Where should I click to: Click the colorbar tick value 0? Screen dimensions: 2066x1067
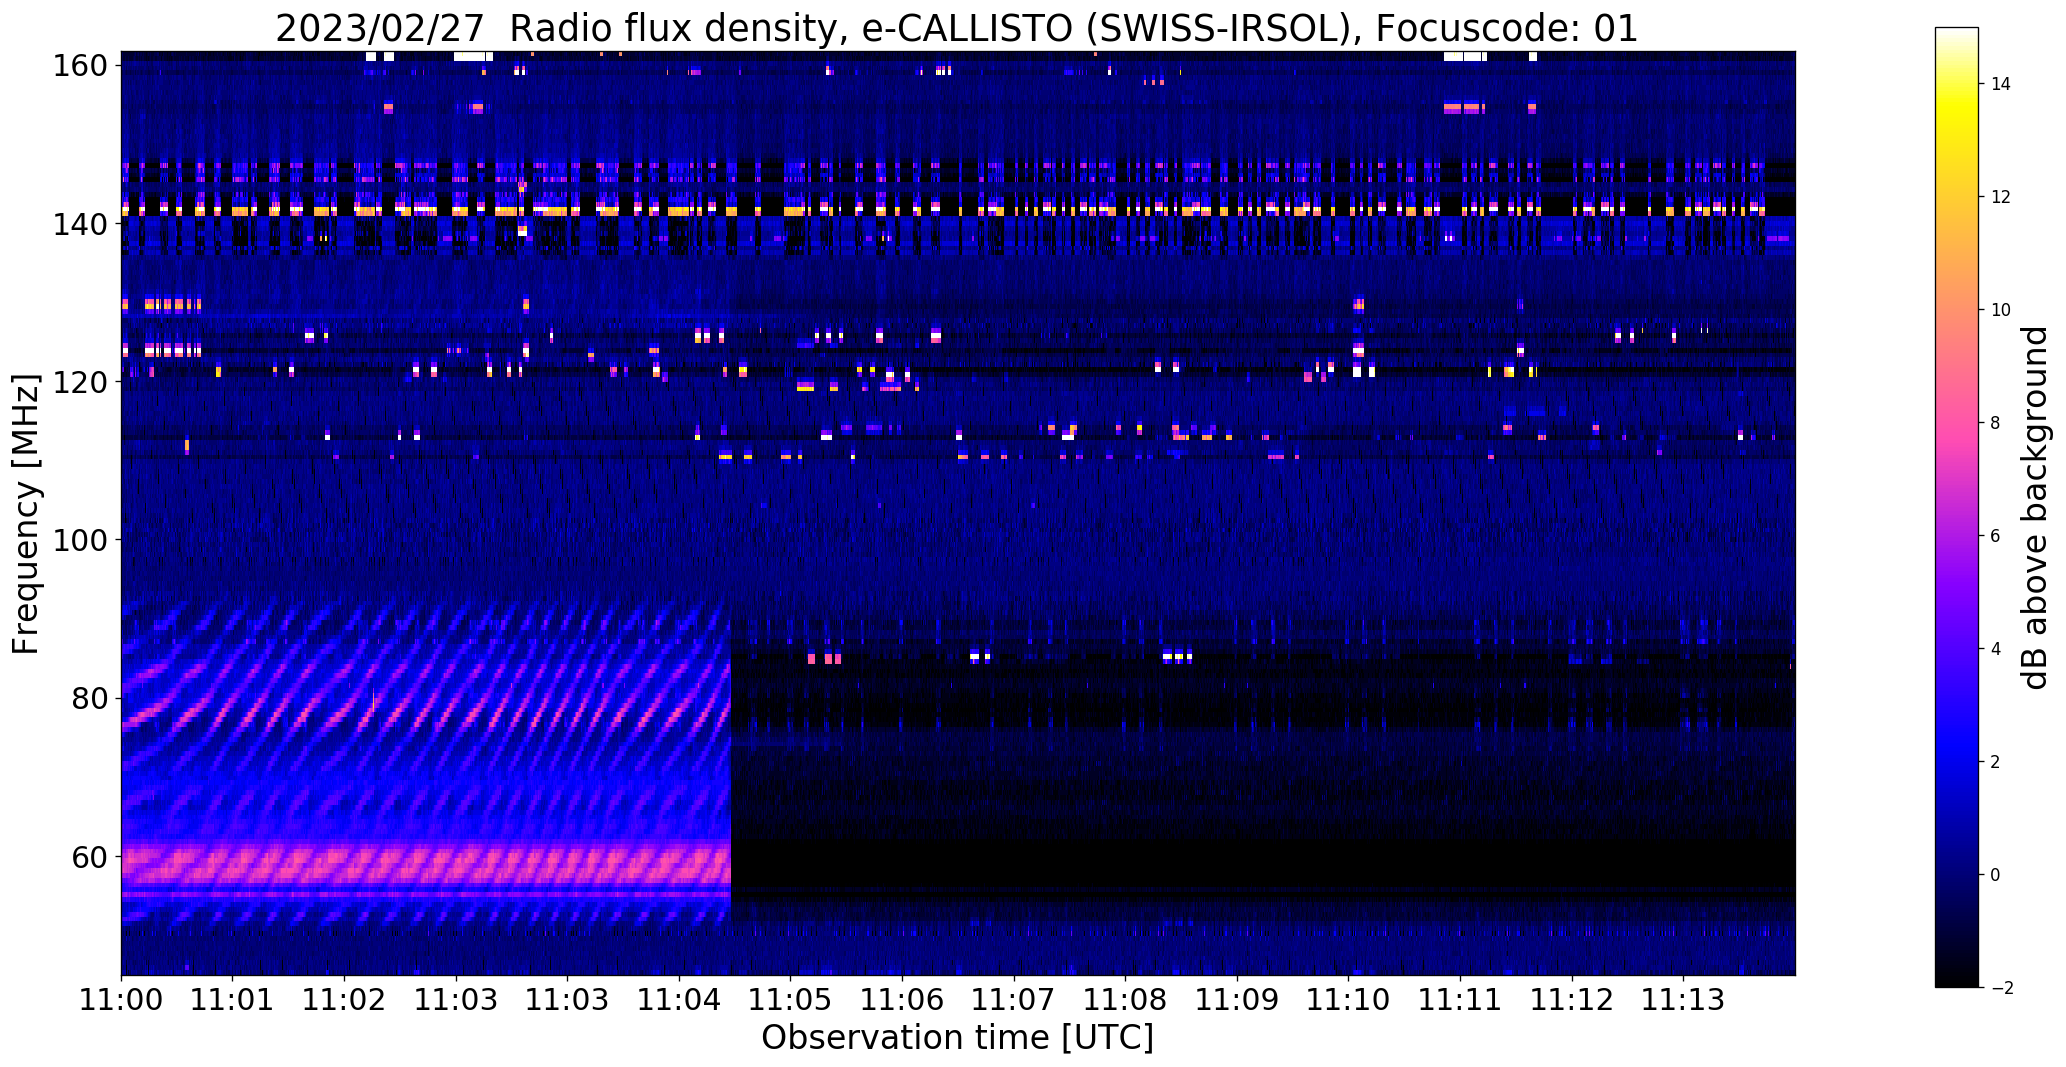[x=1996, y=875]
